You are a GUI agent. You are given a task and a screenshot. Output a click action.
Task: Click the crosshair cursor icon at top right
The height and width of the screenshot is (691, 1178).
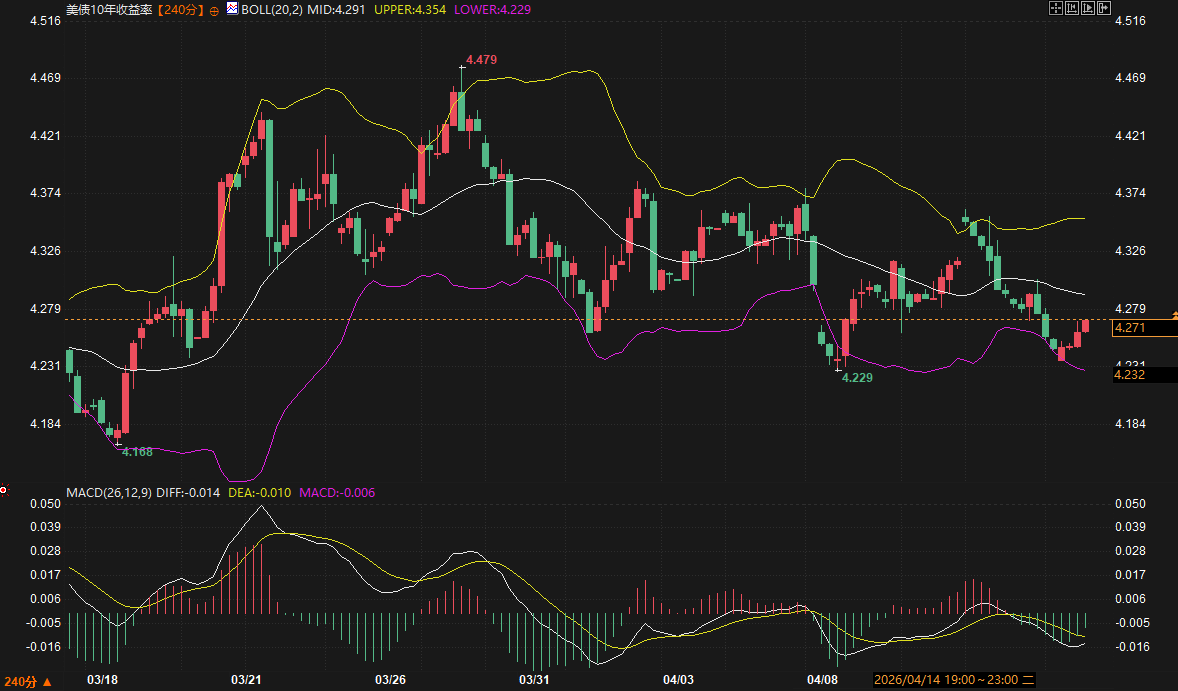click(1055, 8)
